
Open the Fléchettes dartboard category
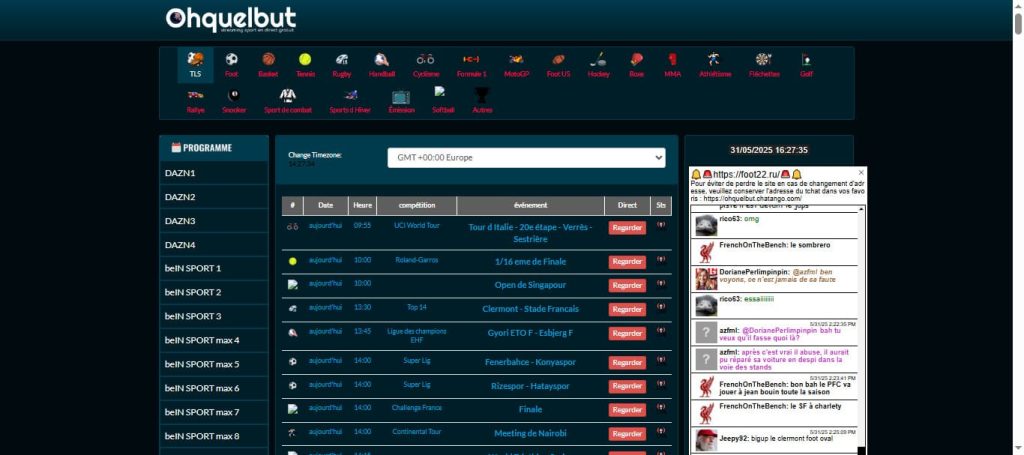pos(764,59)
